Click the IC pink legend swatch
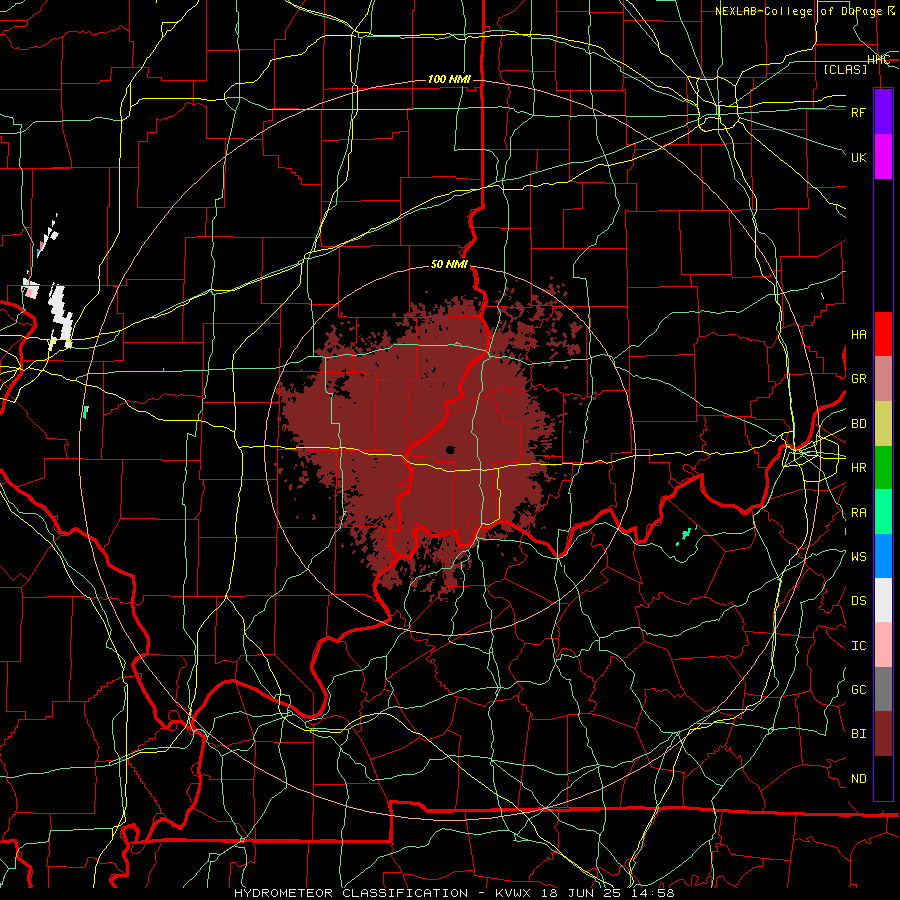The width and height of the screenshot is (900, 900). click(883, 645)
